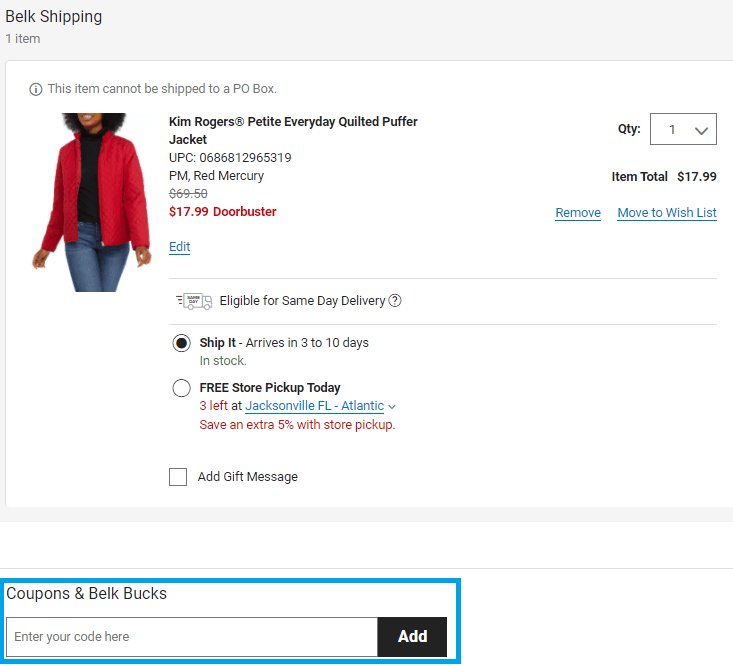
Task: Click the Belk Shipping heading
Action: point(54,16)
